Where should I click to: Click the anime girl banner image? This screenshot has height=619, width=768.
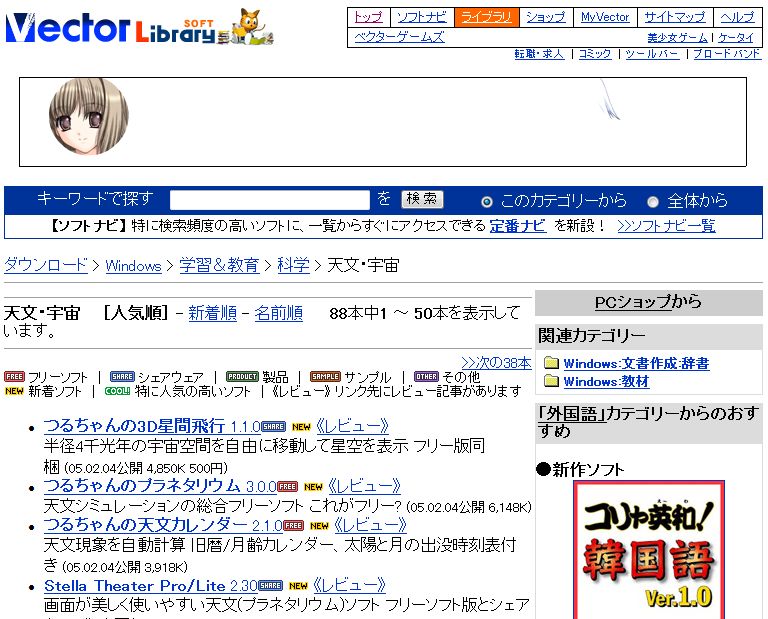point(88,115)
